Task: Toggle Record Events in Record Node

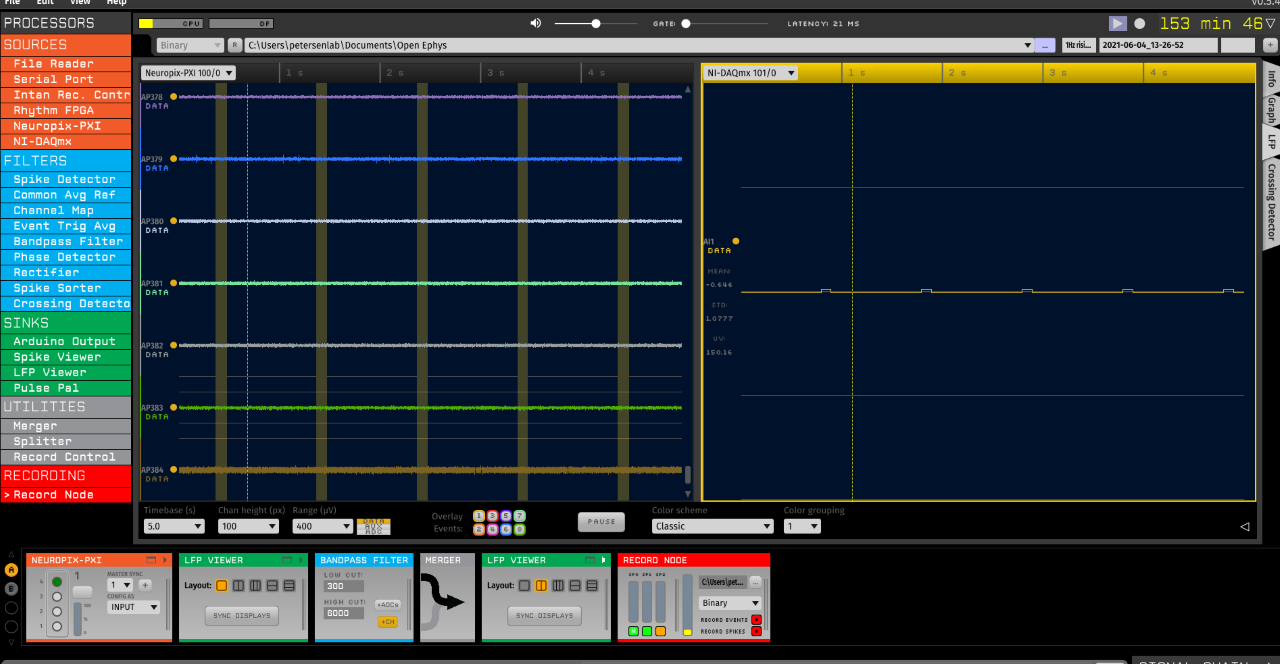Action: tap(756, 620)
